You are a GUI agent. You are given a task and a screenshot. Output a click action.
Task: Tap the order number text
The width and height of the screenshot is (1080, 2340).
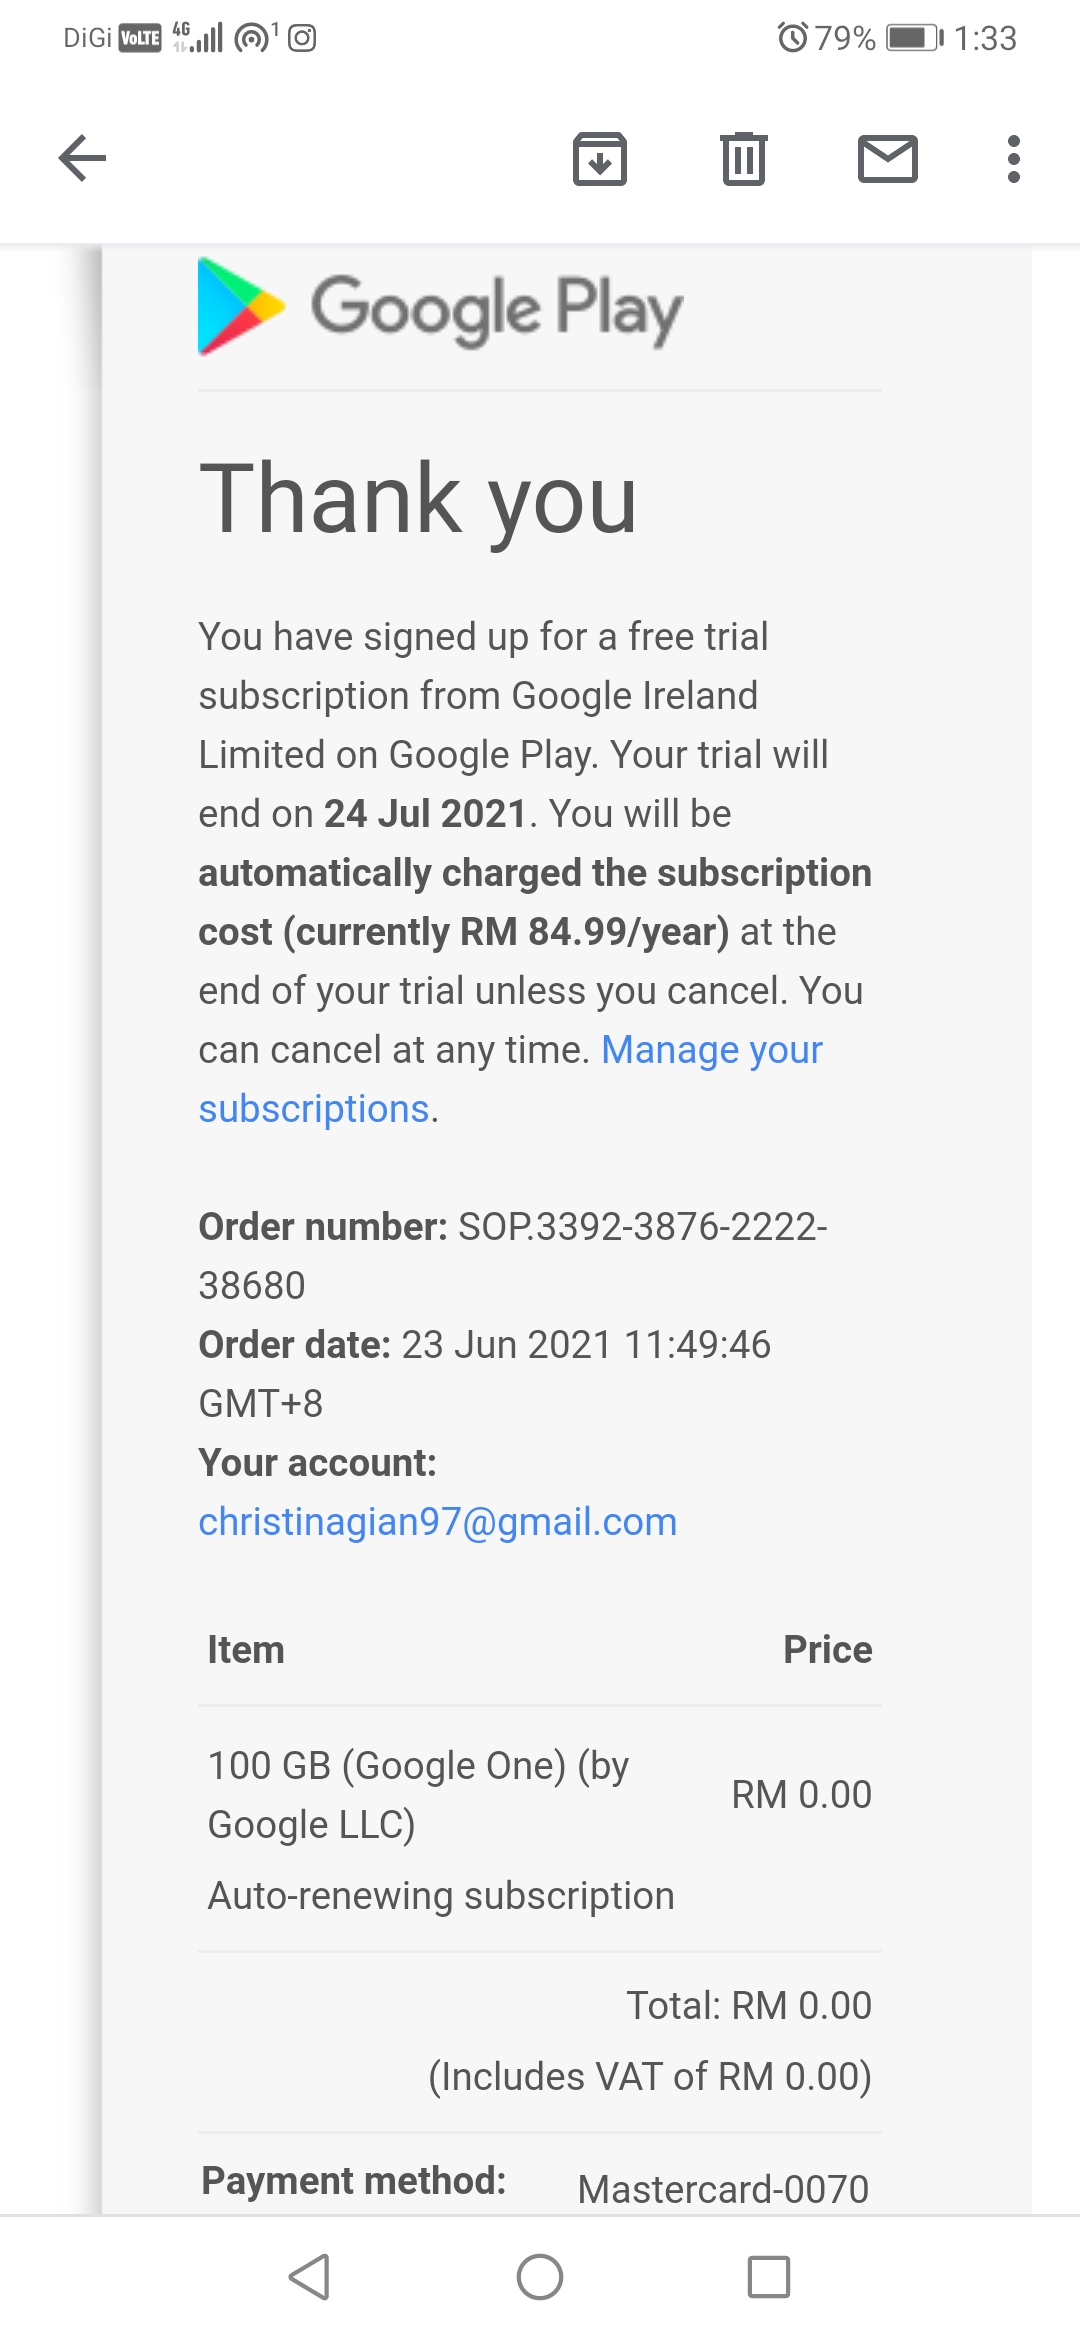coord(513,1256)
